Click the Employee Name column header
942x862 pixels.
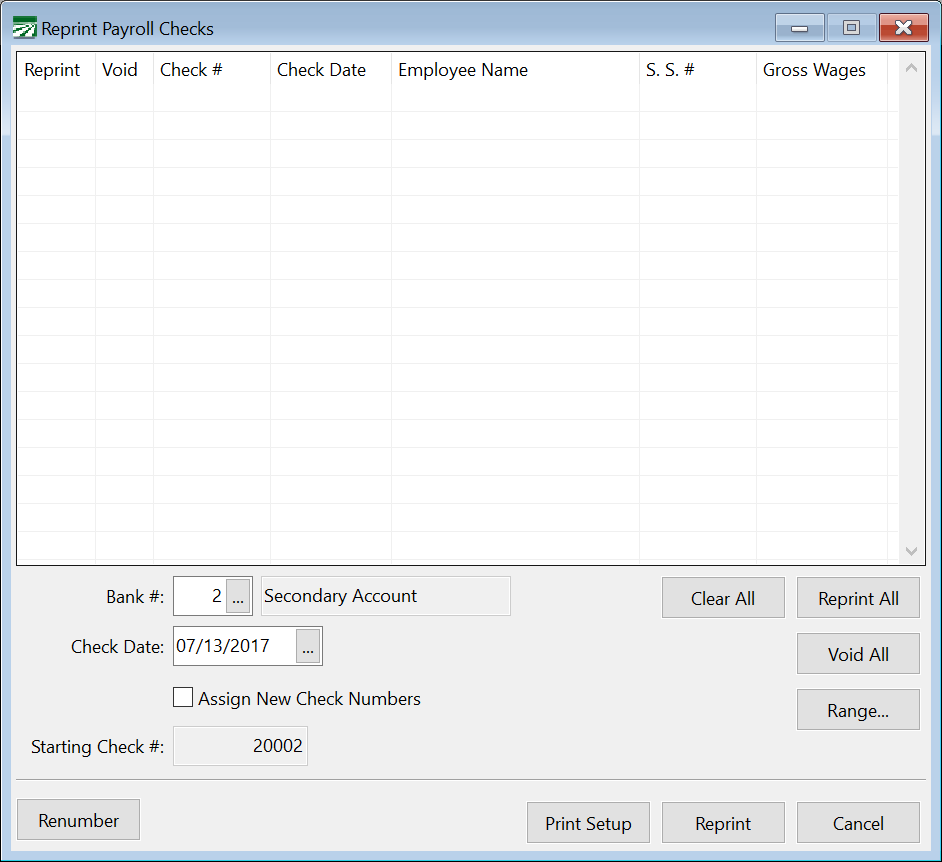point(463,70)
